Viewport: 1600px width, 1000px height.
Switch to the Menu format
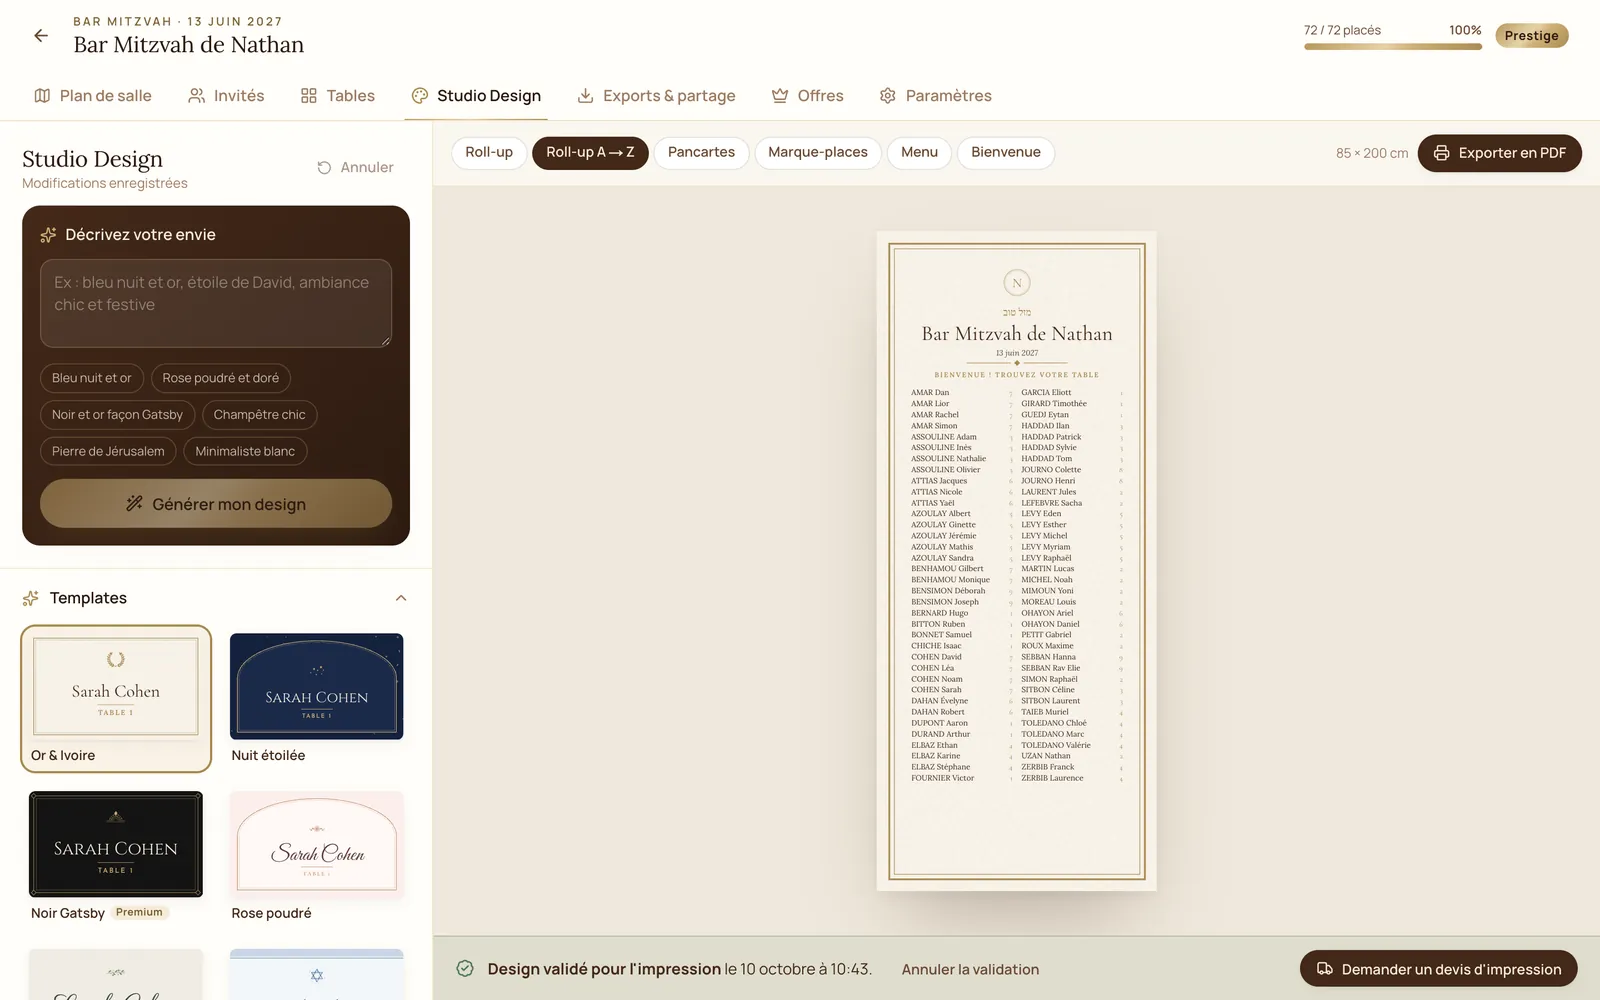tap(919, 153)
